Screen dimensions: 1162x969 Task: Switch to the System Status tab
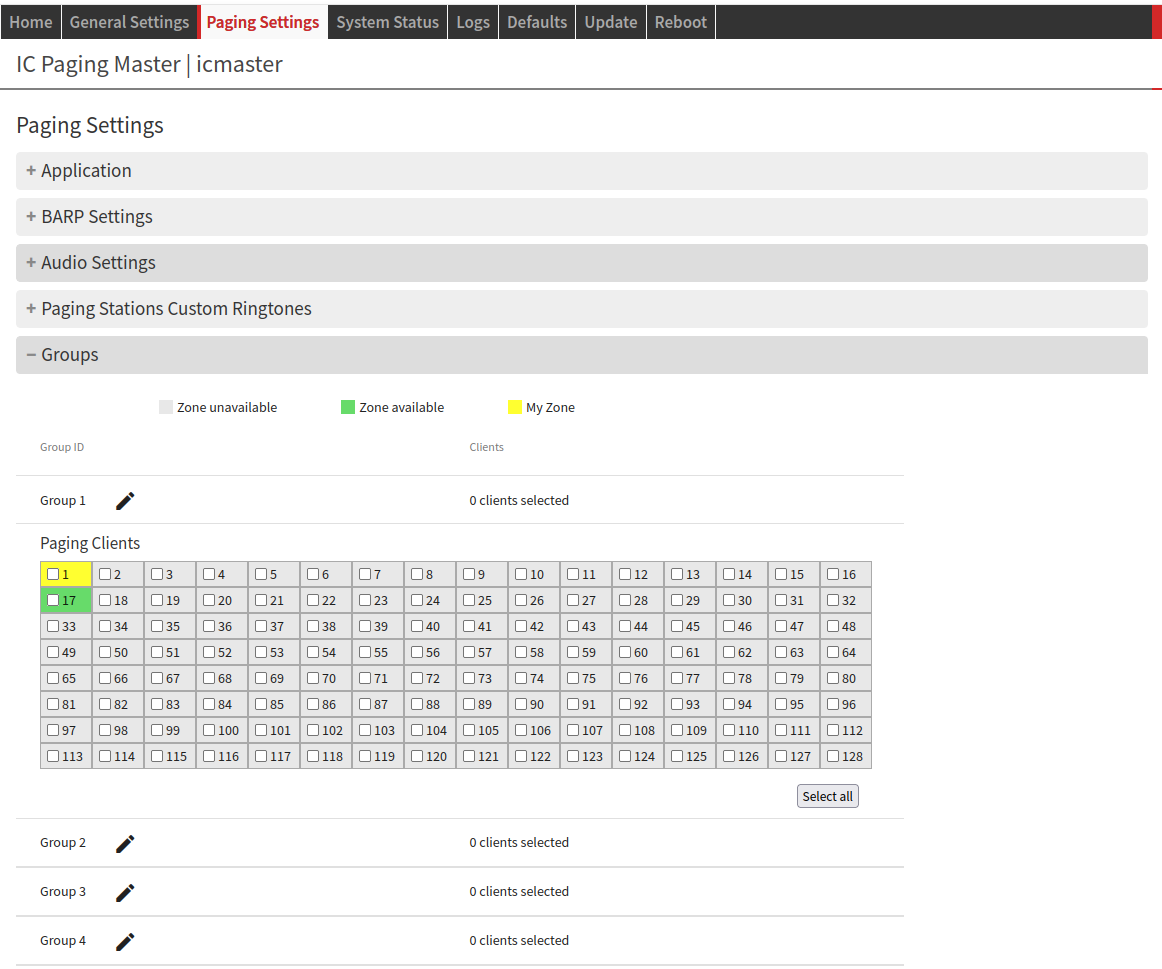[x=387, y=22]
